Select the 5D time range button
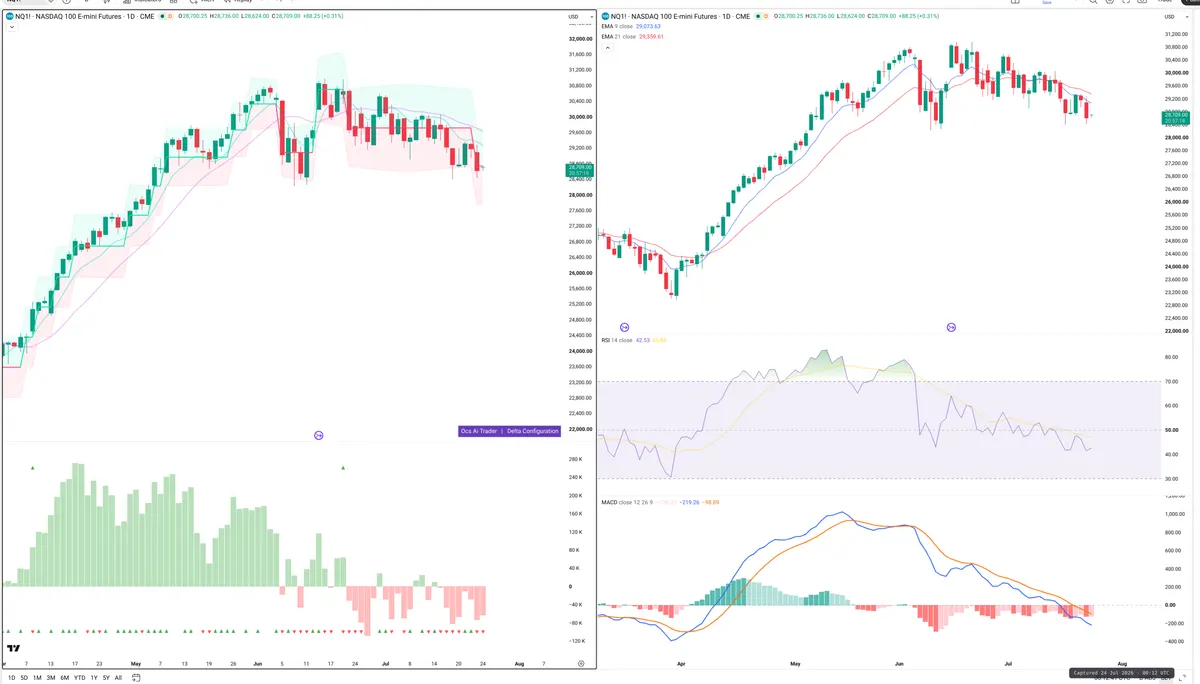 (x=24, y=677)
